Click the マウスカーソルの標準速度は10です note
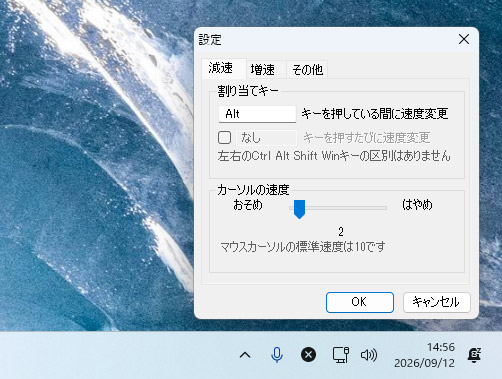Viewport: 502px width, 379px height. pos(303,247)
